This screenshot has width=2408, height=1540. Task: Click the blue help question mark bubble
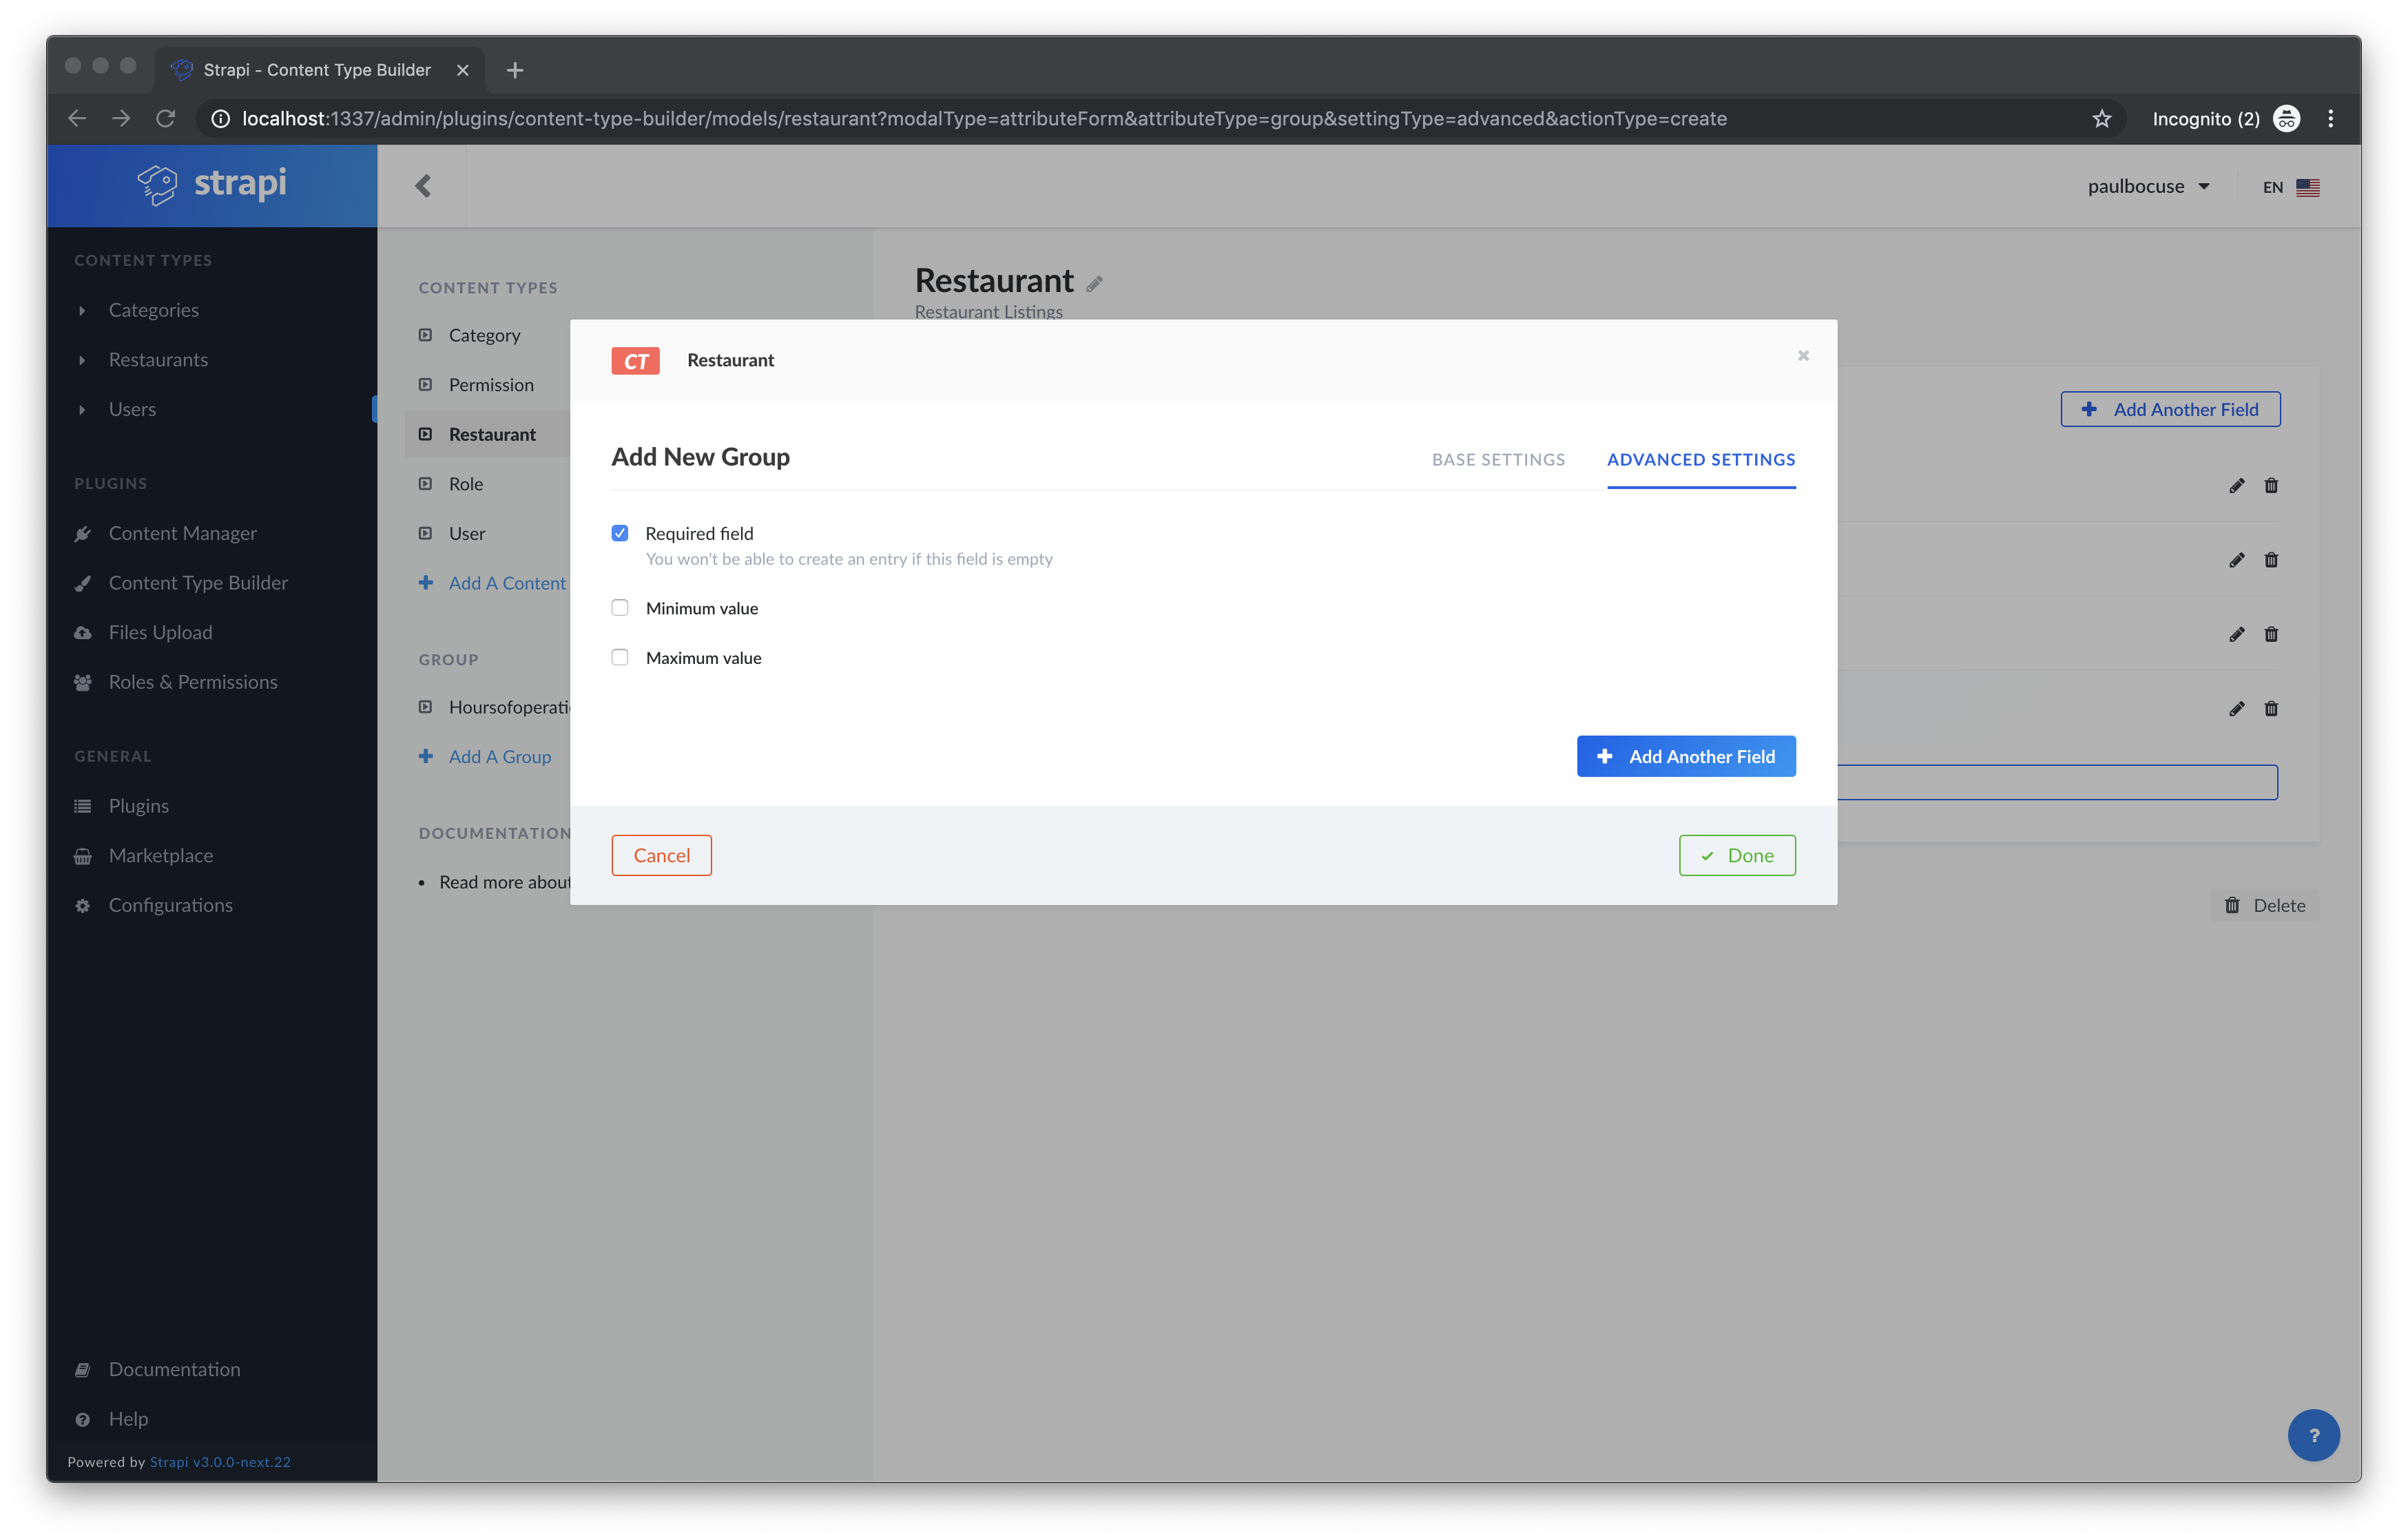pyautogui.click(x=2313, y=1435)
